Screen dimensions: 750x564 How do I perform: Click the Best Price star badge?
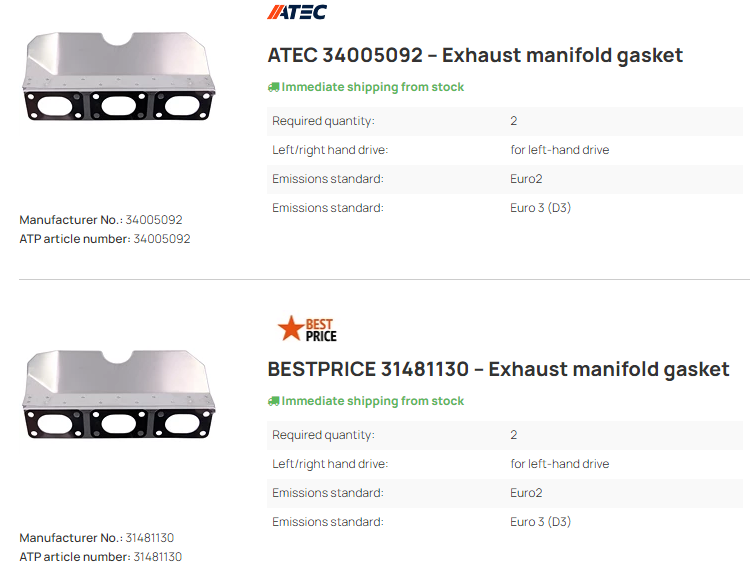[307, 329]
